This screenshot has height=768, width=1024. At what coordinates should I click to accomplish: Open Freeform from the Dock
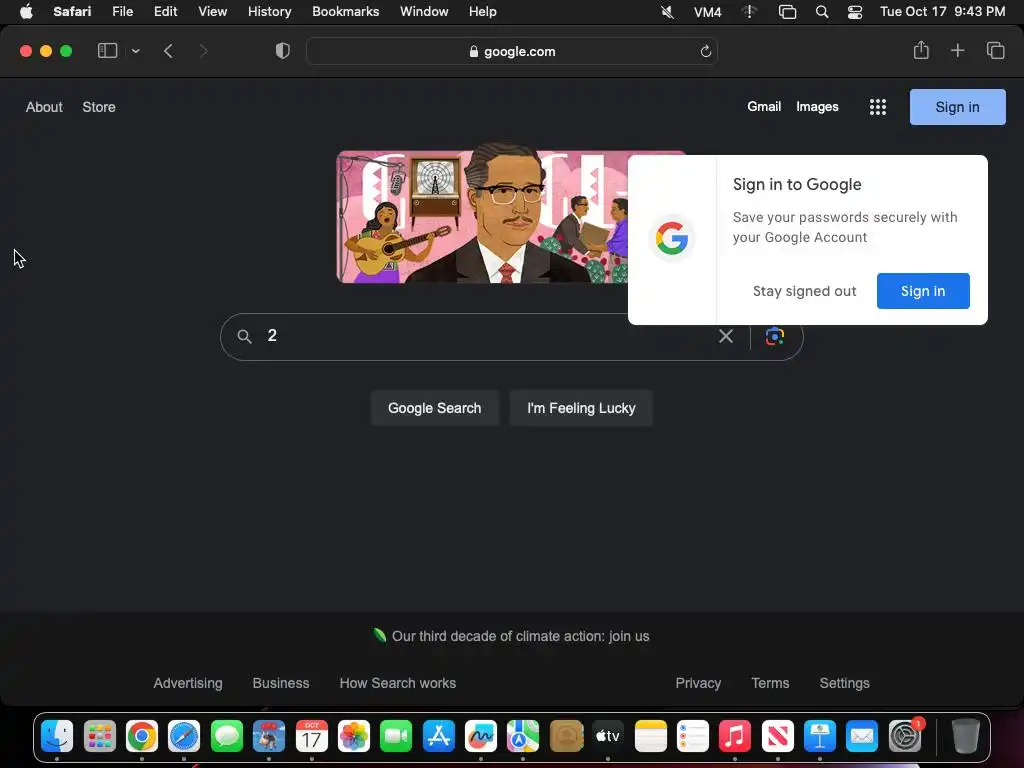(481, 737)
